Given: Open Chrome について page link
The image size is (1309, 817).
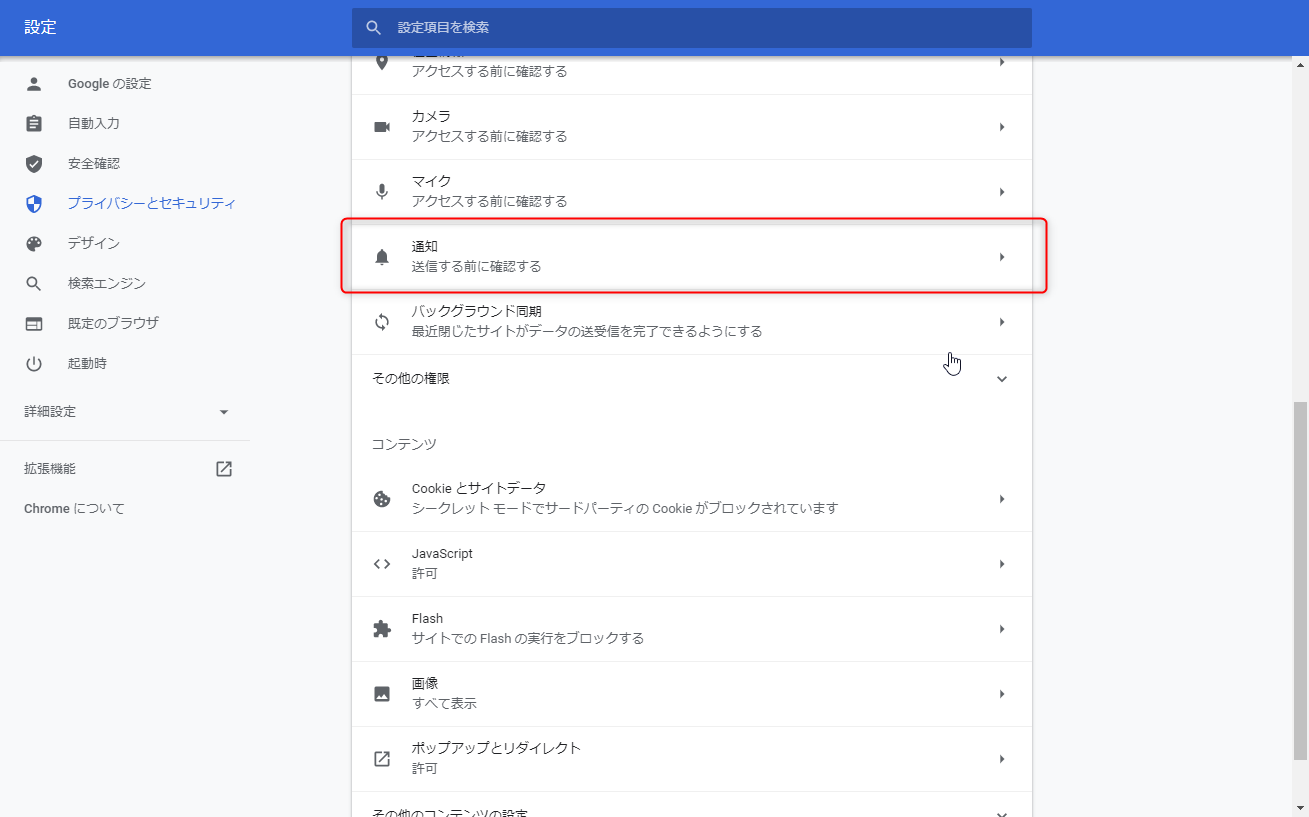Looking at the screenshot, I should (75, 509).
